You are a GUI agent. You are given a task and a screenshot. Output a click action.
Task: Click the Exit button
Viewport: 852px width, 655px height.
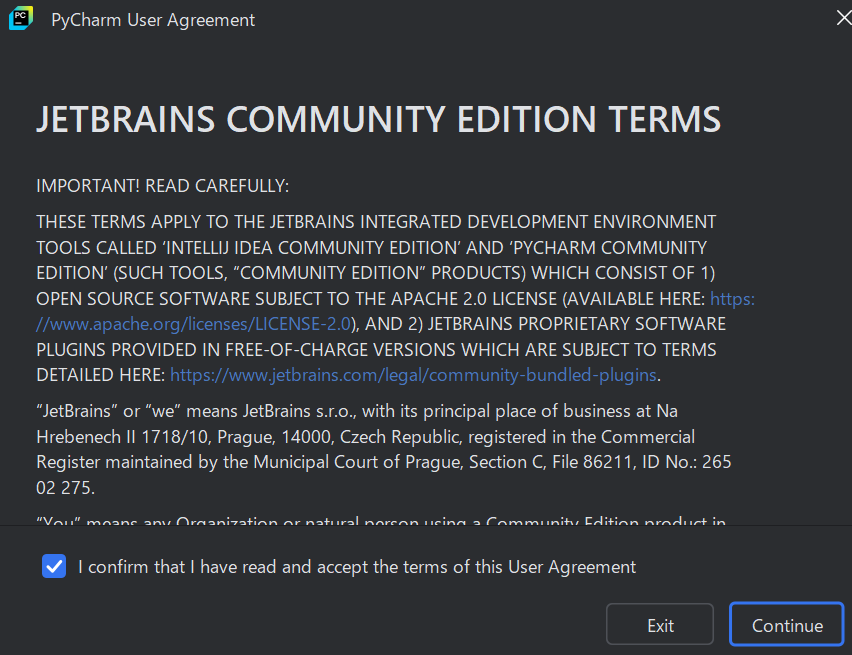coord(660,625)
